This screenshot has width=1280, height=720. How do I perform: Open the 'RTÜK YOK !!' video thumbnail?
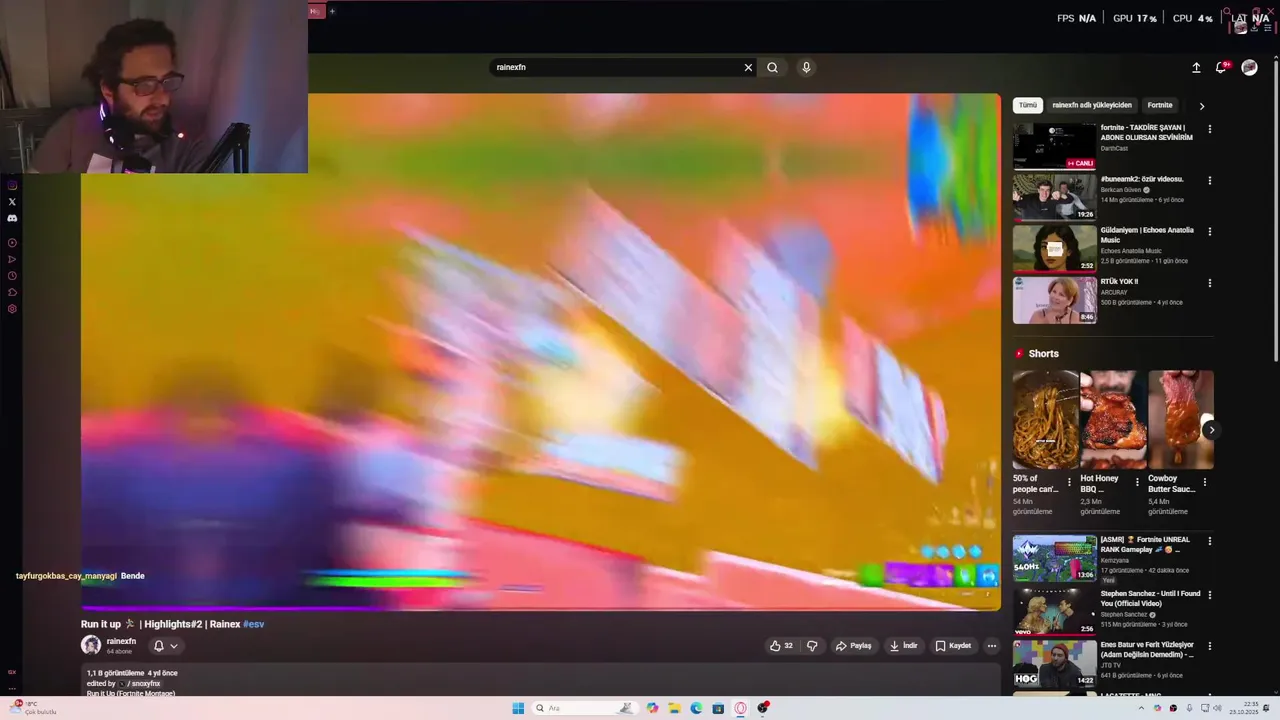(1054, 300)
